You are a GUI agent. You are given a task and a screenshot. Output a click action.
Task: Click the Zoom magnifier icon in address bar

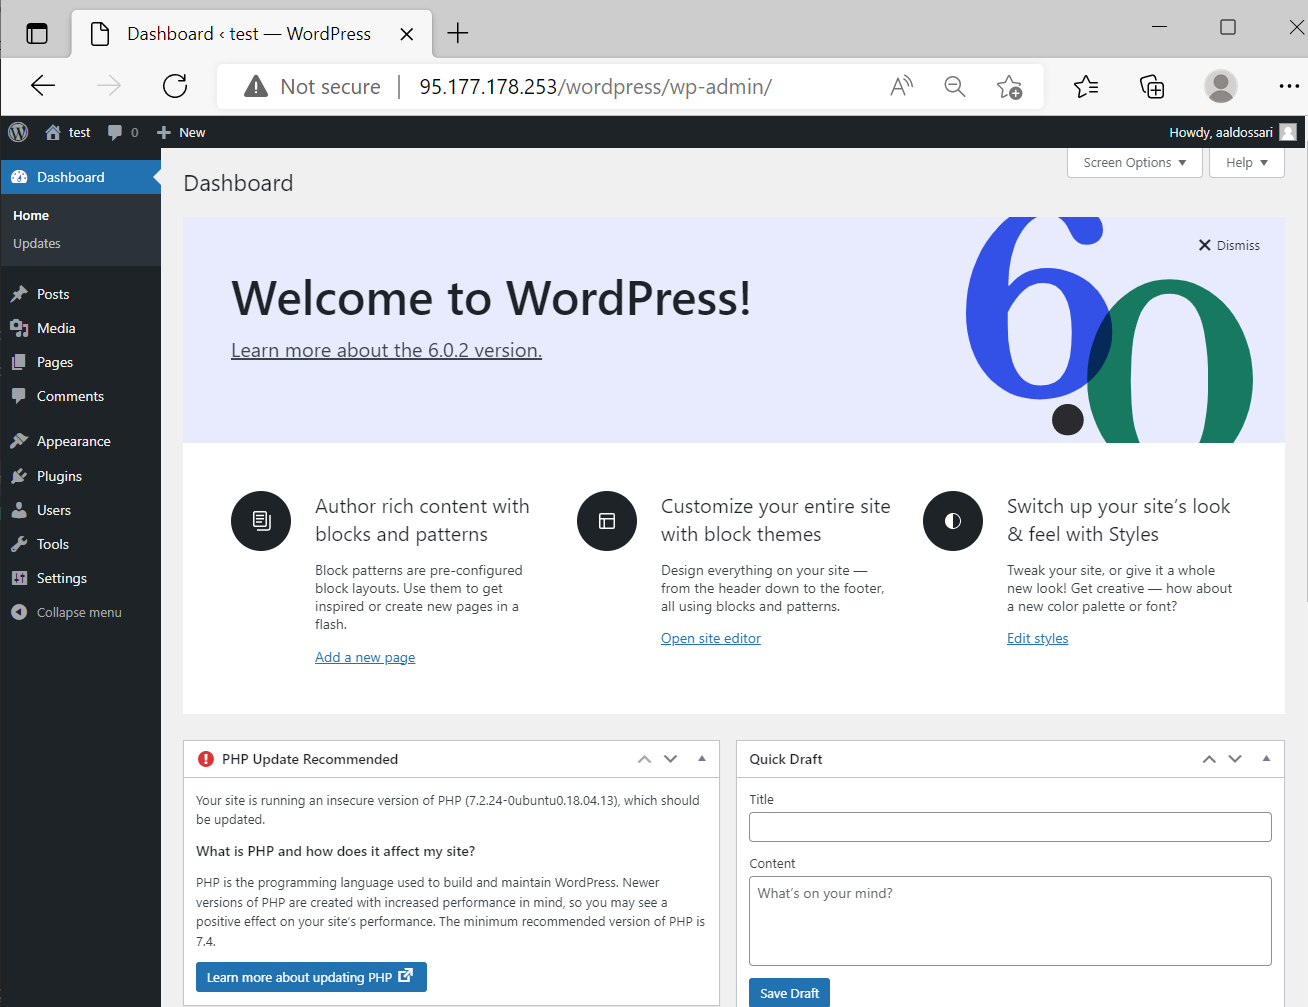tap(955, 86)
